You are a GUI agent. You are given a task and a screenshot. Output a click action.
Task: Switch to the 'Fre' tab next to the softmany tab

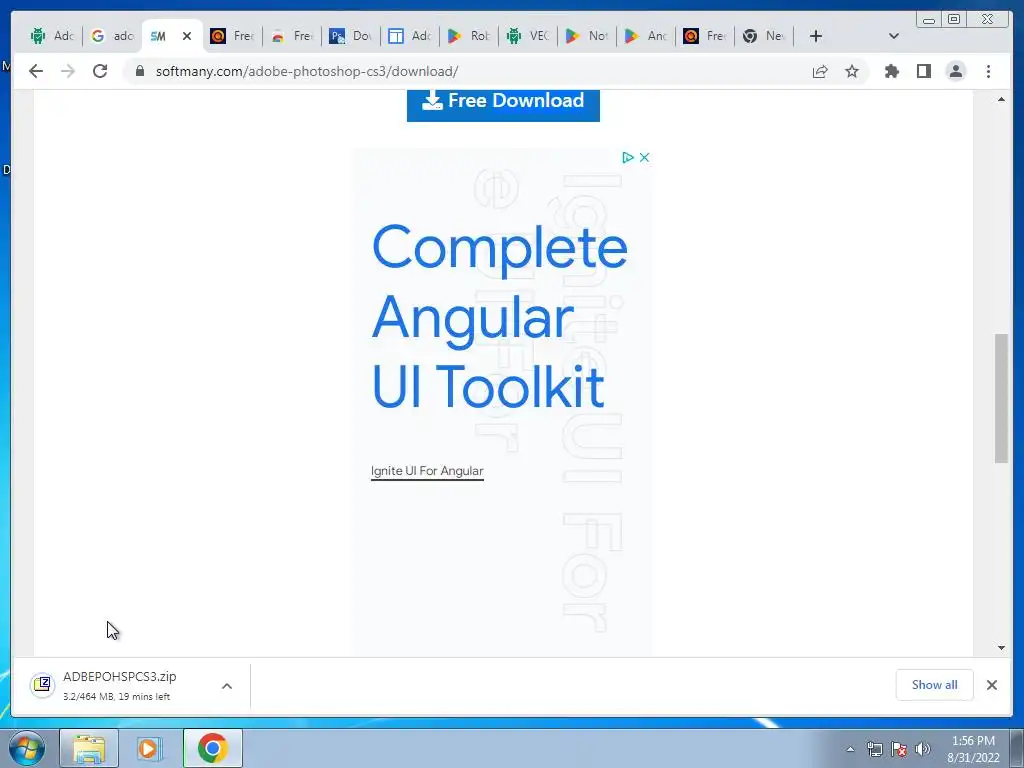[x=233, y=36]
